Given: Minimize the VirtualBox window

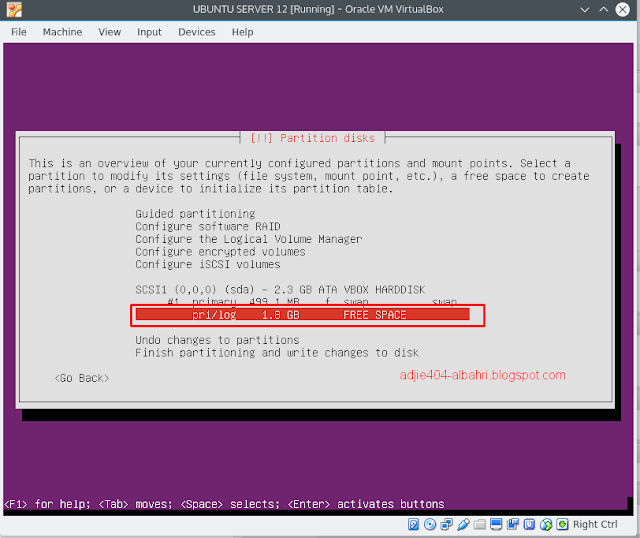Looking at the screenshot, I should click(x=584, y=9).
